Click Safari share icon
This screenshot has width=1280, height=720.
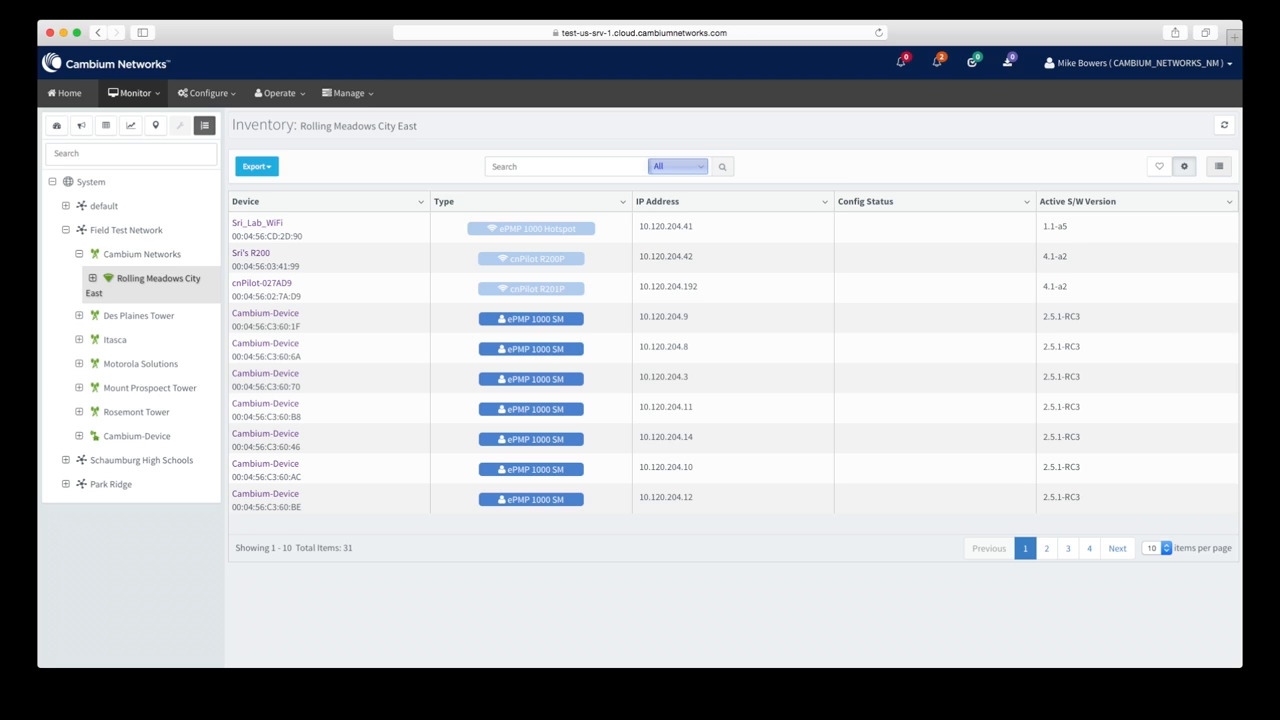pyautogui.click(x=1175, y=33)
